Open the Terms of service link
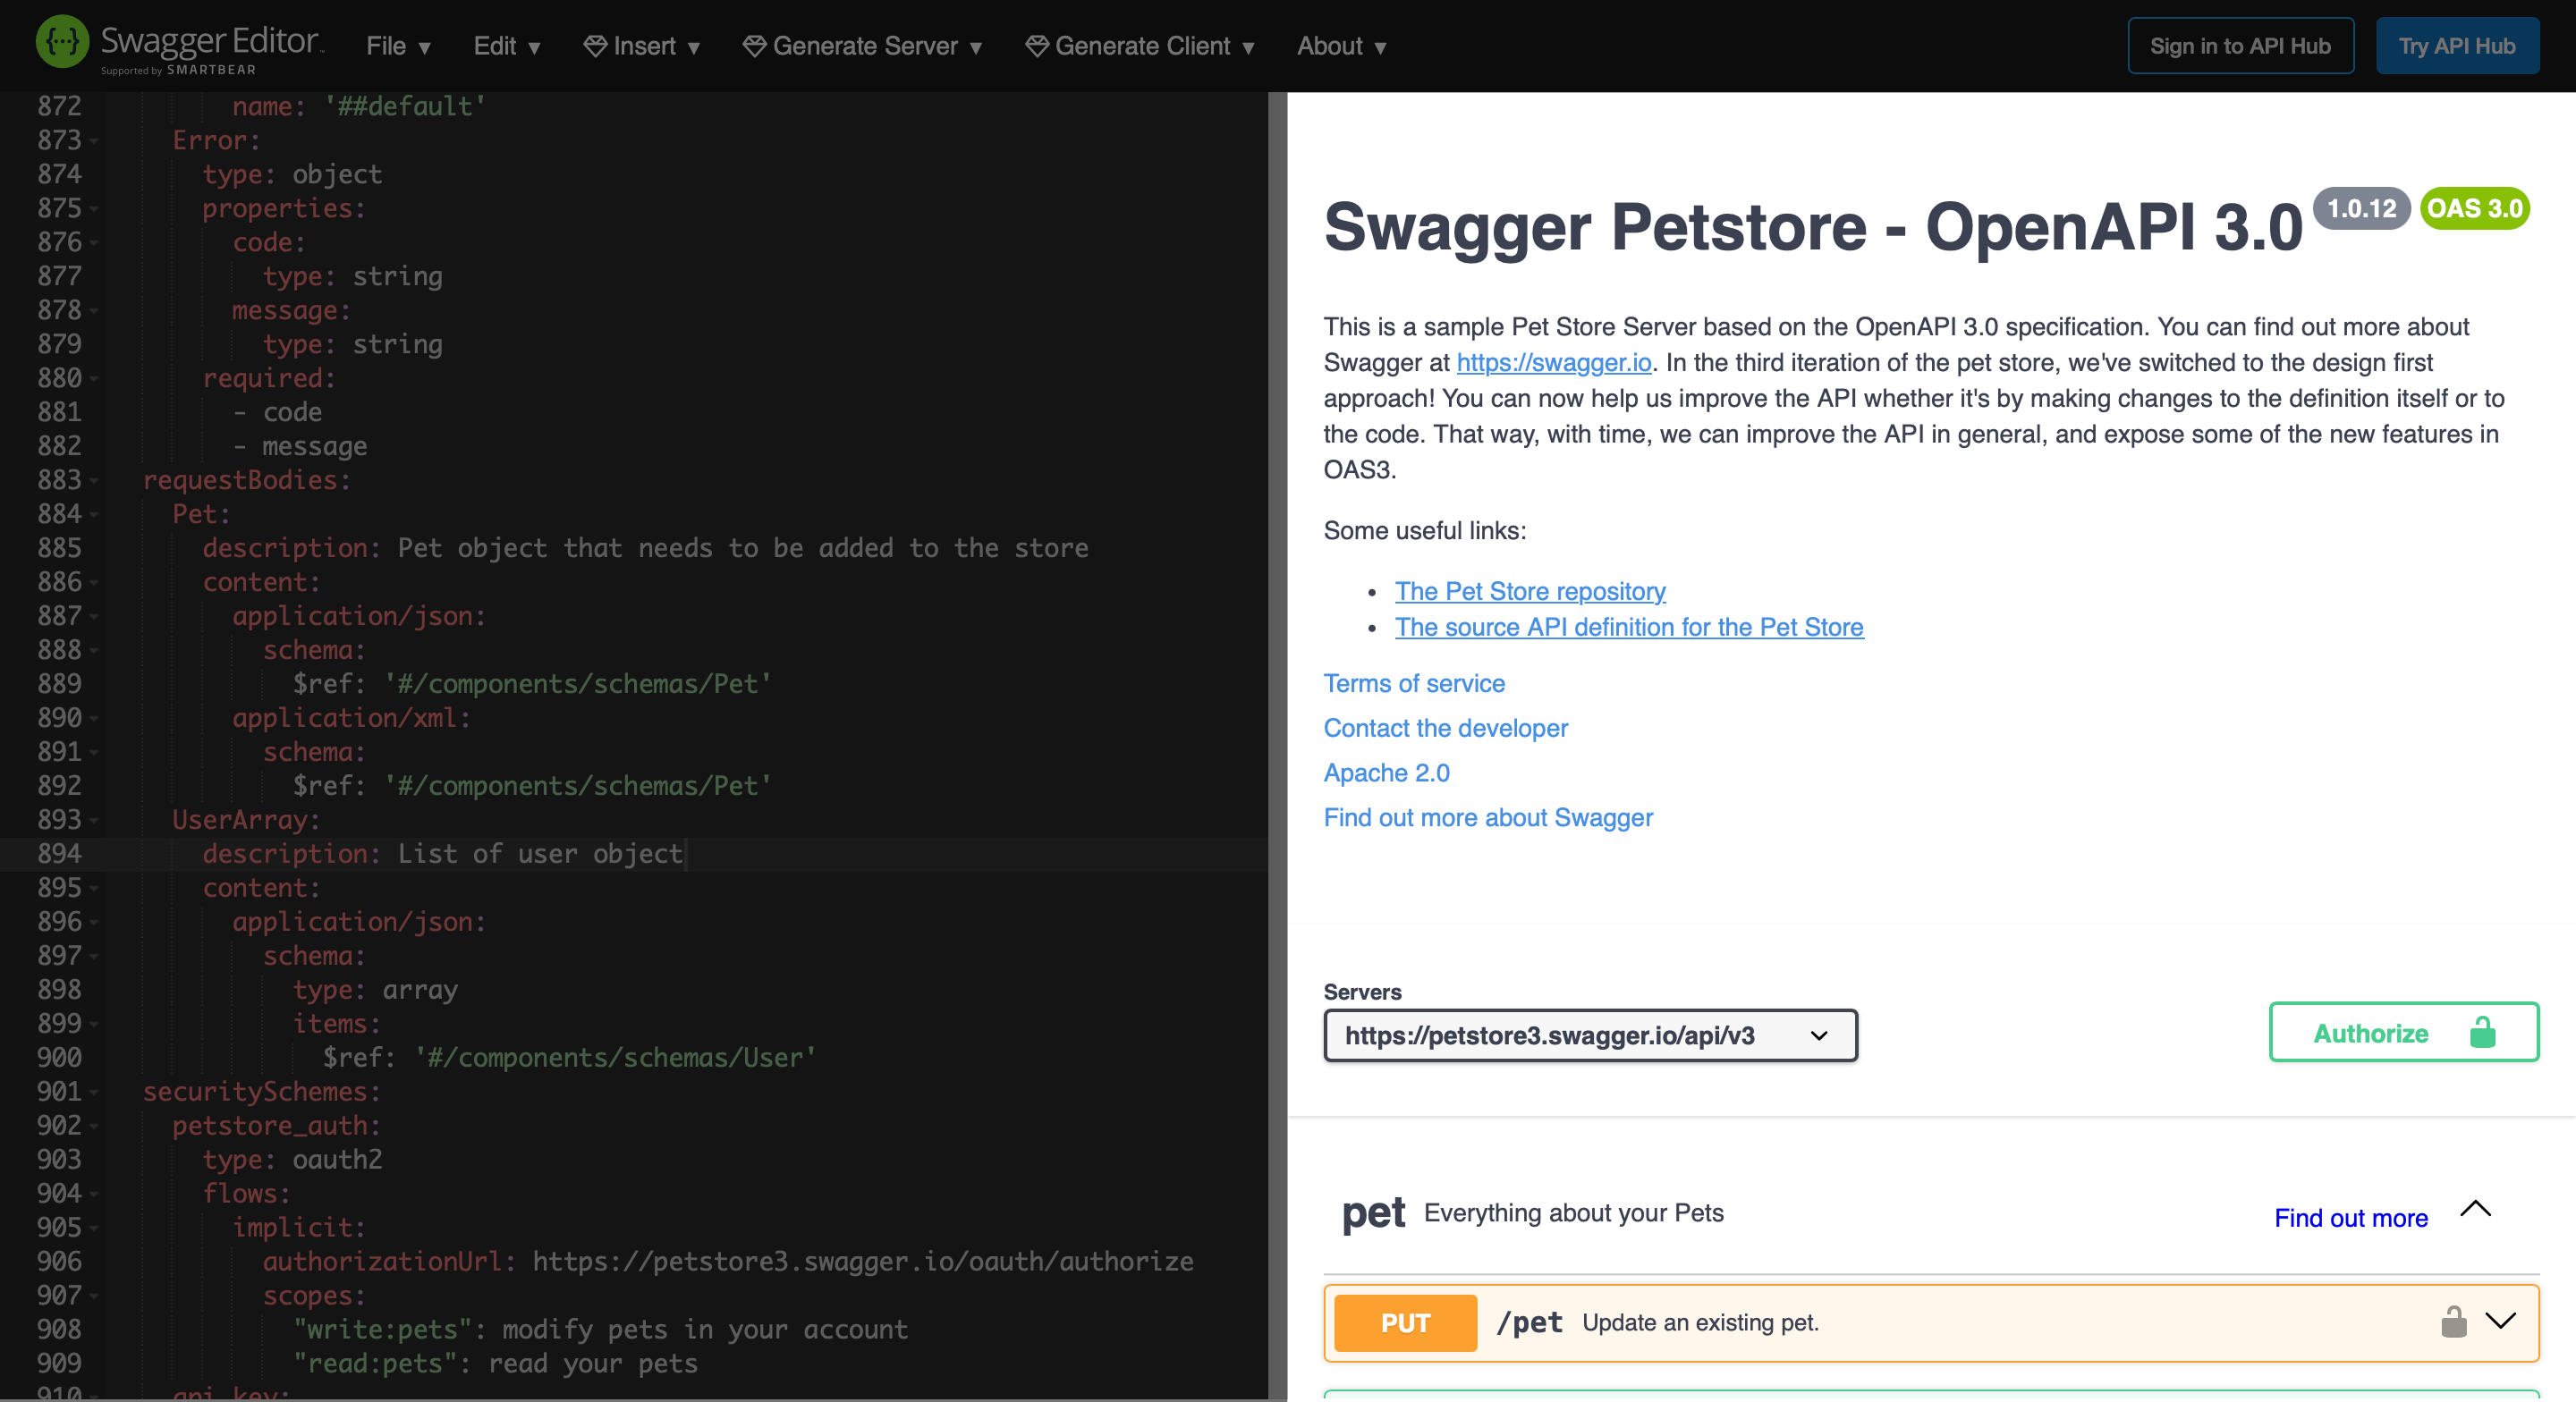 pos(1413,684)
